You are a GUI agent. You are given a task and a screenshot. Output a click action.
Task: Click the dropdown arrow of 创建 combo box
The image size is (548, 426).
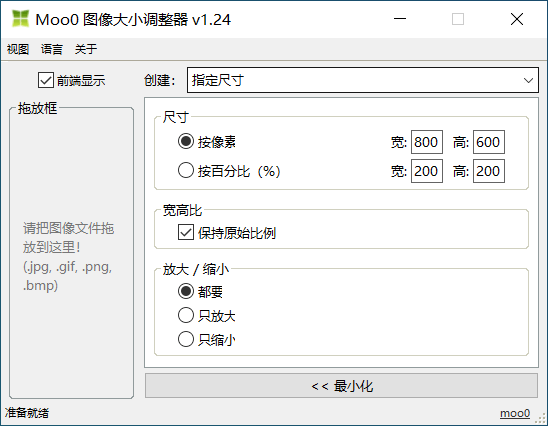point(528,80)
